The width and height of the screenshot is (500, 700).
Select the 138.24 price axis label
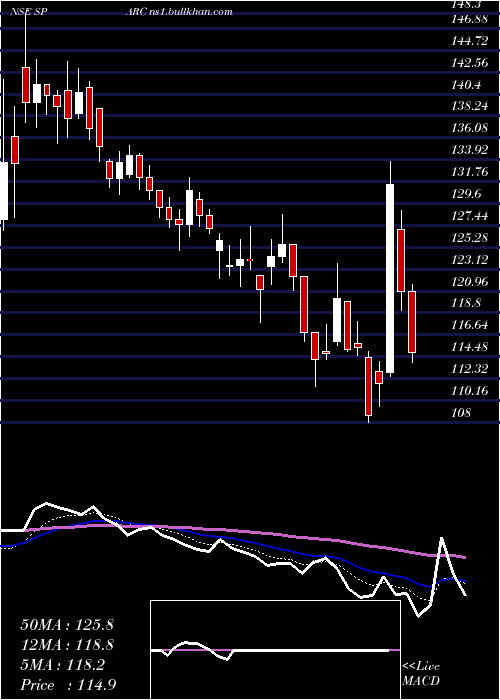(x=470, y=107)
